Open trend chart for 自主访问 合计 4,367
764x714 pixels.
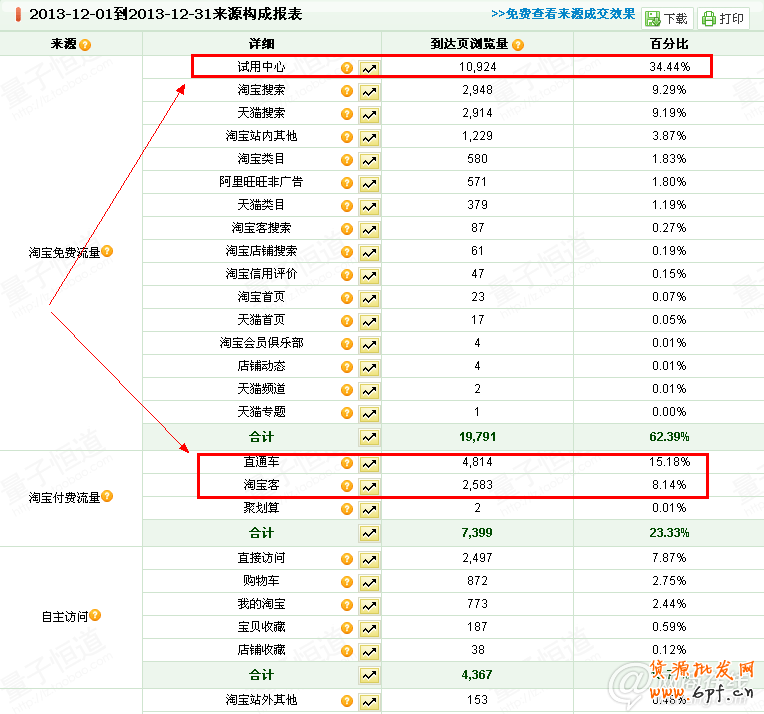[x=369, y=675]
